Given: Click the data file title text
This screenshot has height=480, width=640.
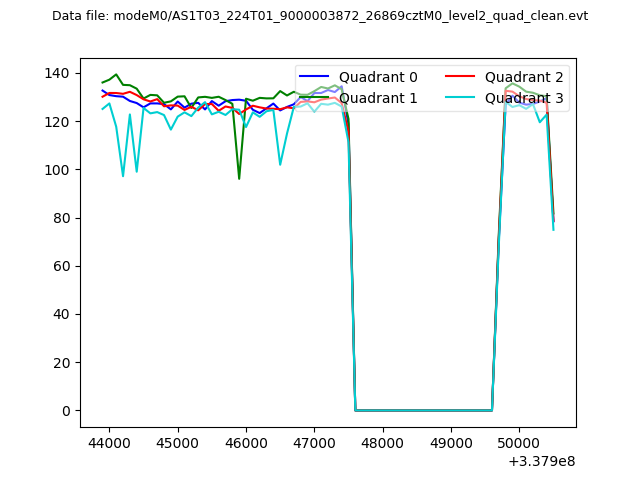Looking at the screenshot, I should (x=320, y=16).
